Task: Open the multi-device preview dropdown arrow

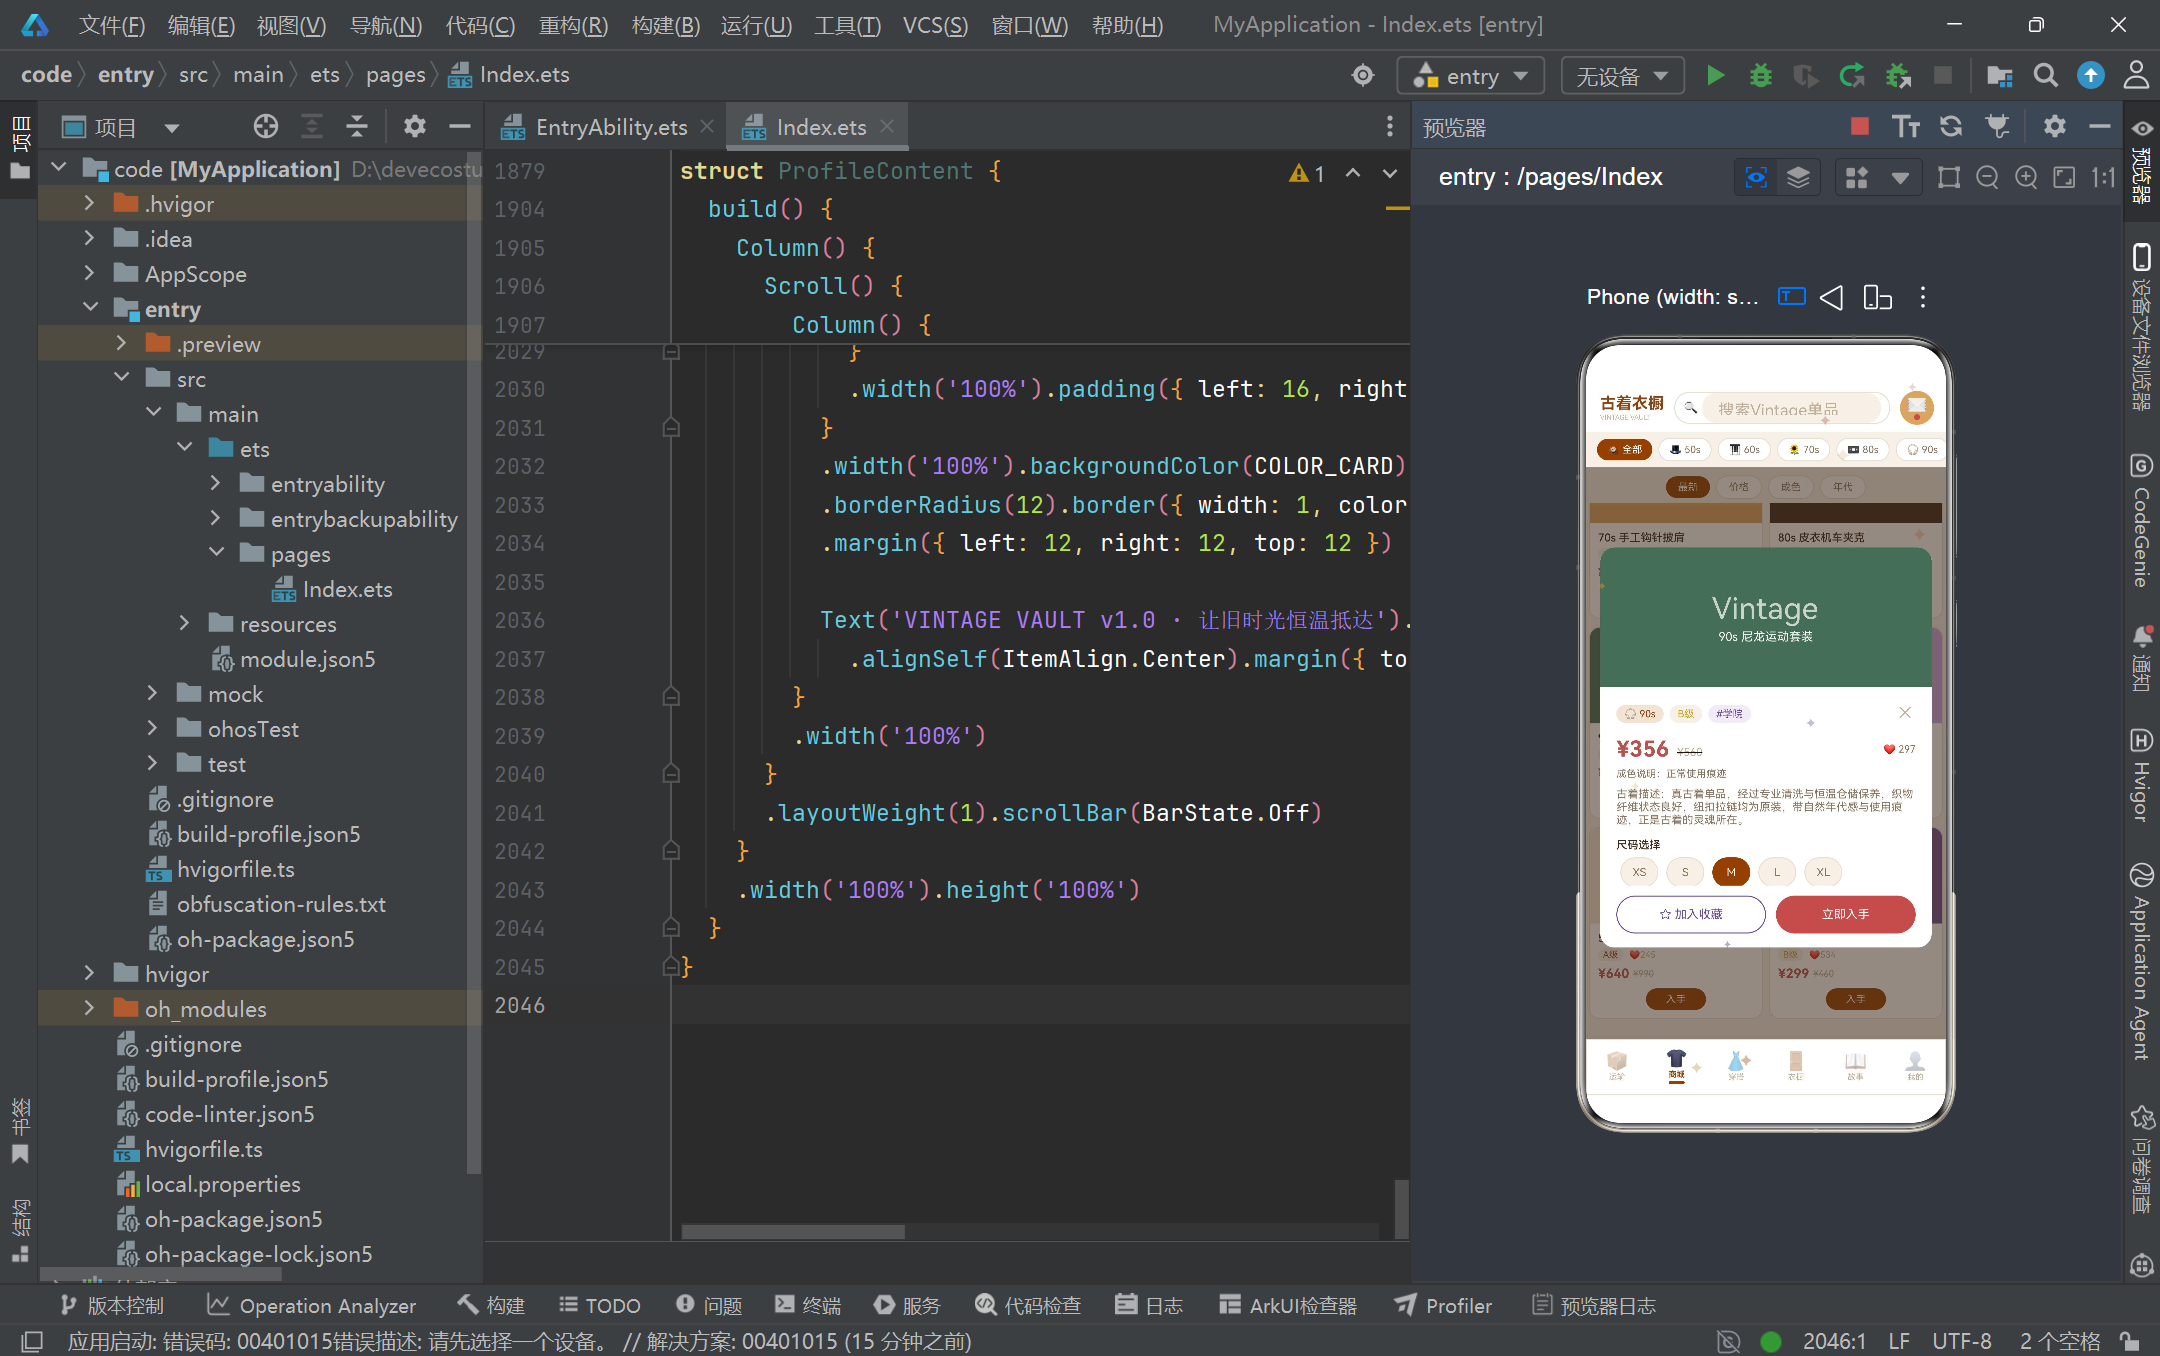Action: [x=1900, y=178]
